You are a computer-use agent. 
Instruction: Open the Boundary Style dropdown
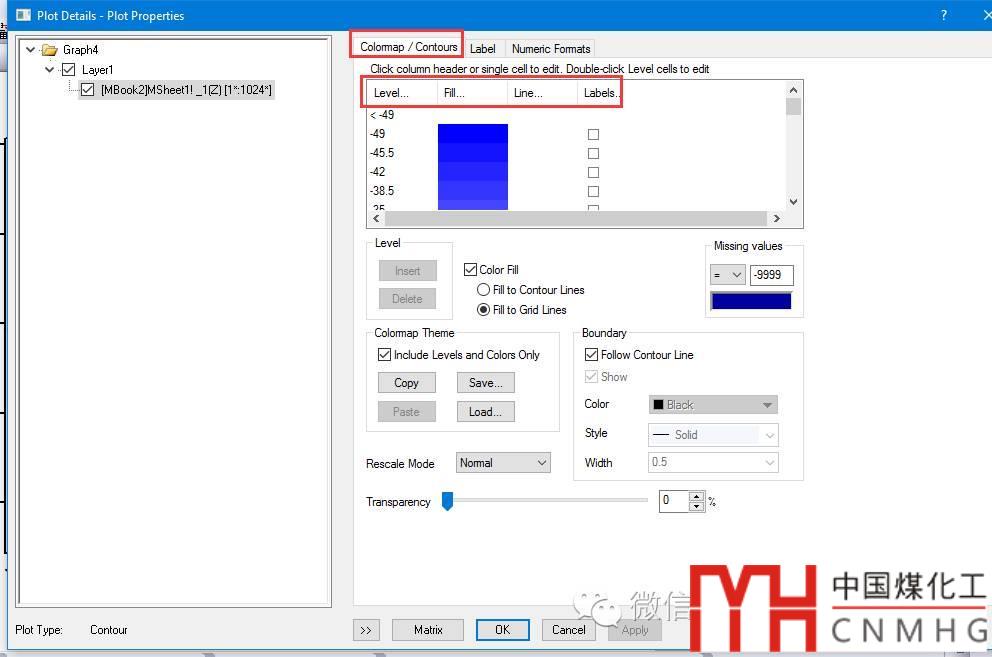tap(713, 435)
